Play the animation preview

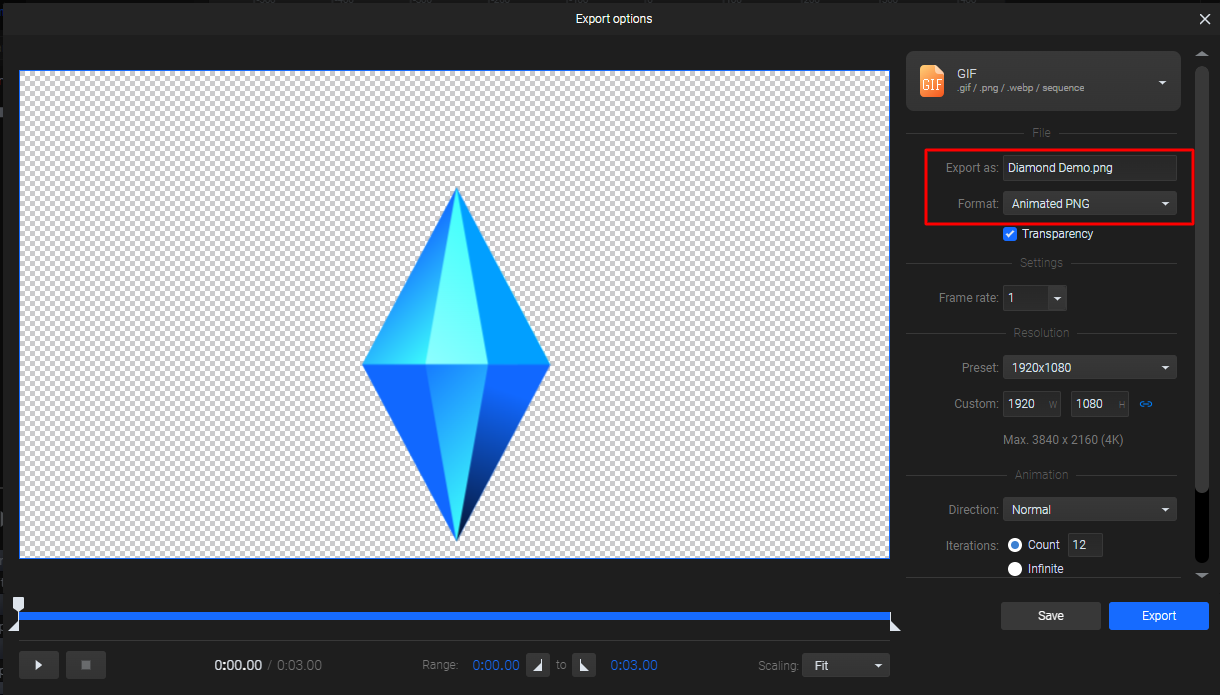39,665
